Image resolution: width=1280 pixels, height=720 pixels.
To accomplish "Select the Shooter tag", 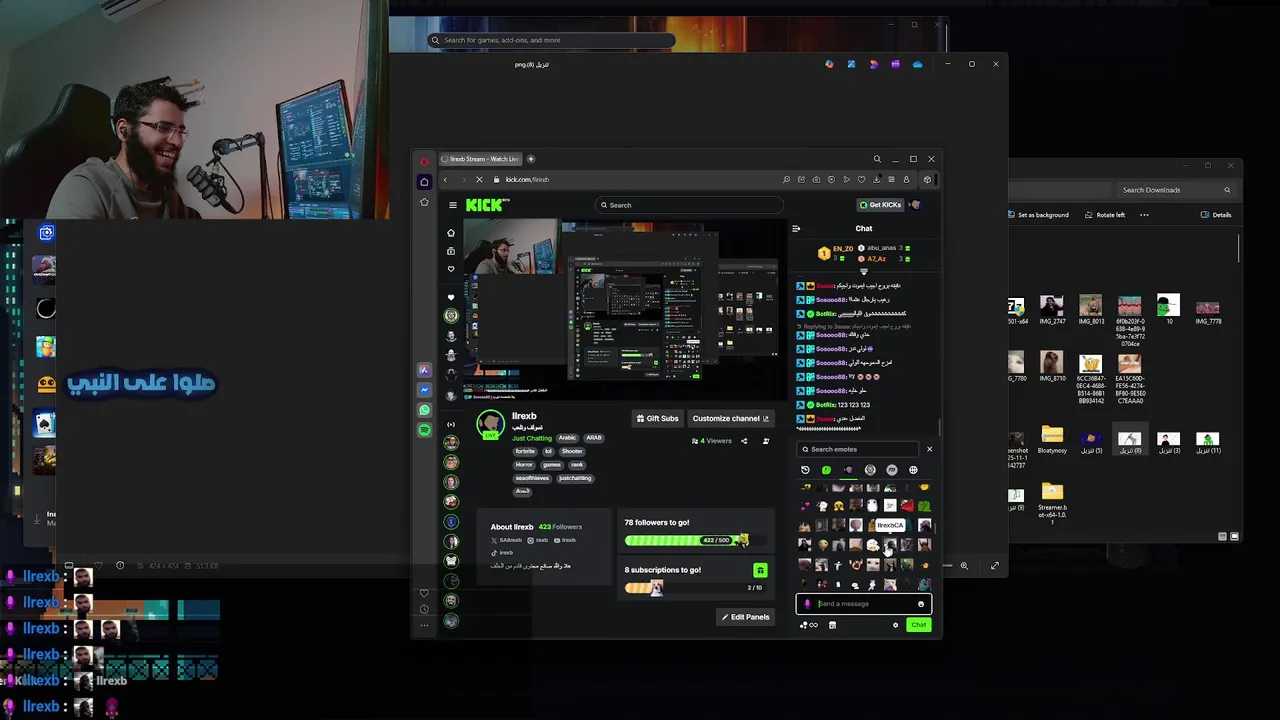I will pyautogui.click(x=572, y=451).
